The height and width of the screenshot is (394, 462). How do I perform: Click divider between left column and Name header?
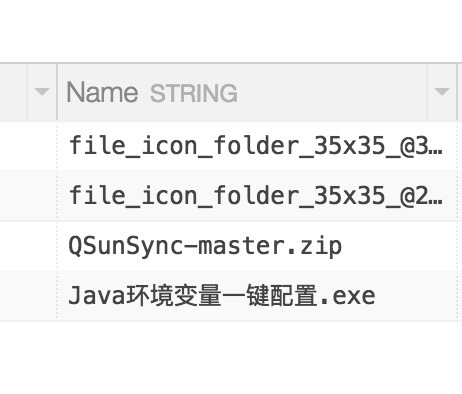point(57,92)
